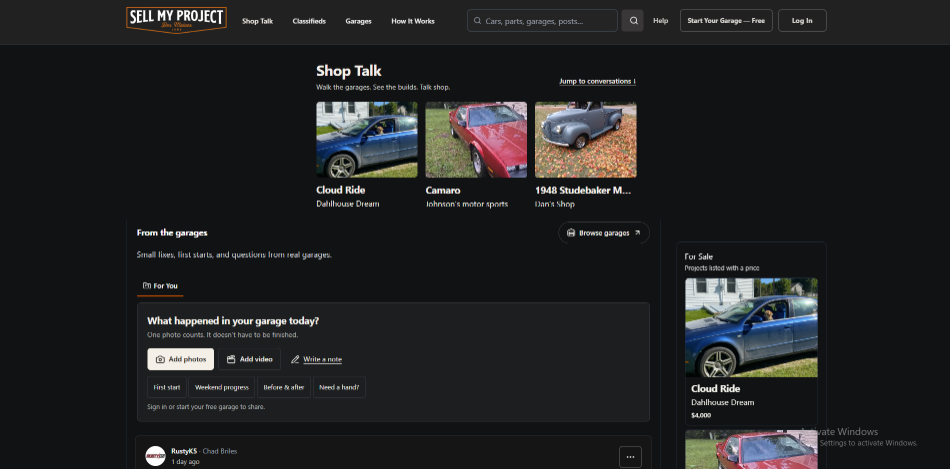Open Cloud Ride thumbnail in Shop Talk
The height and width of the screenshot is (469, 950).
[x=367, y=139]
